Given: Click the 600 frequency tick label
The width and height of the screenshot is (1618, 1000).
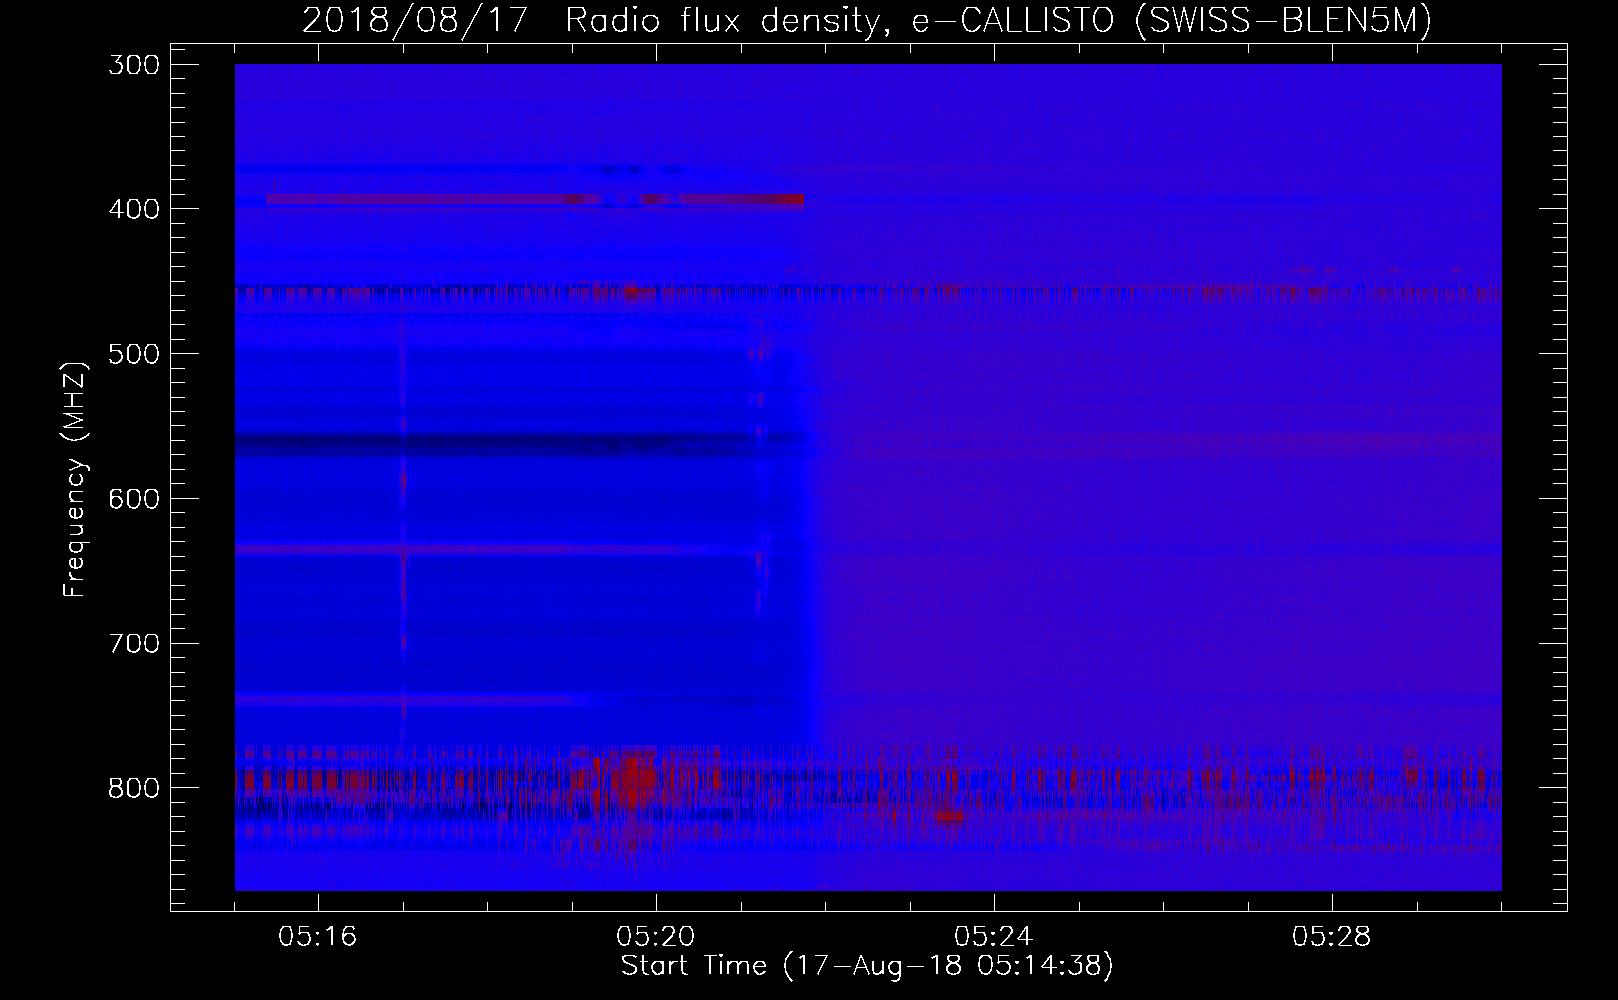Looking at the screenshot, I should (133, 499).
